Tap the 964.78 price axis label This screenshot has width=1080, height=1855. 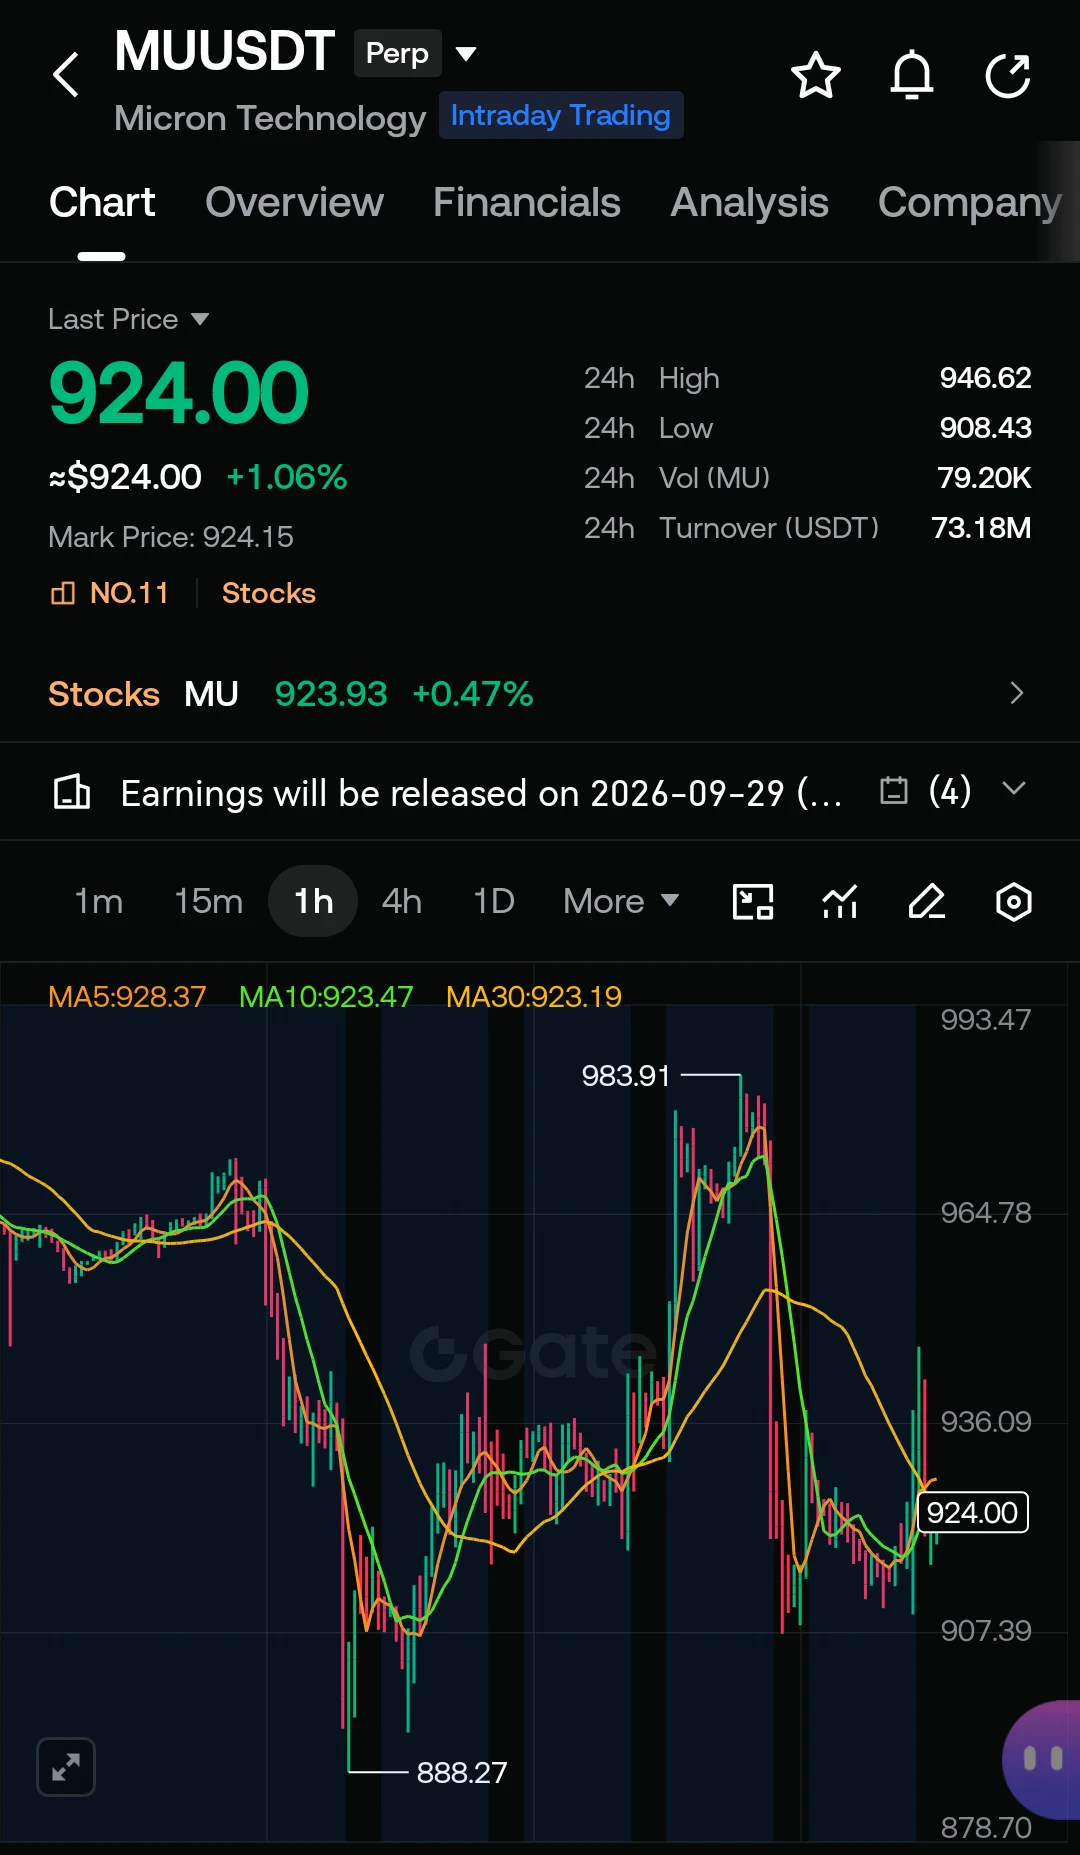point(986,1213)
